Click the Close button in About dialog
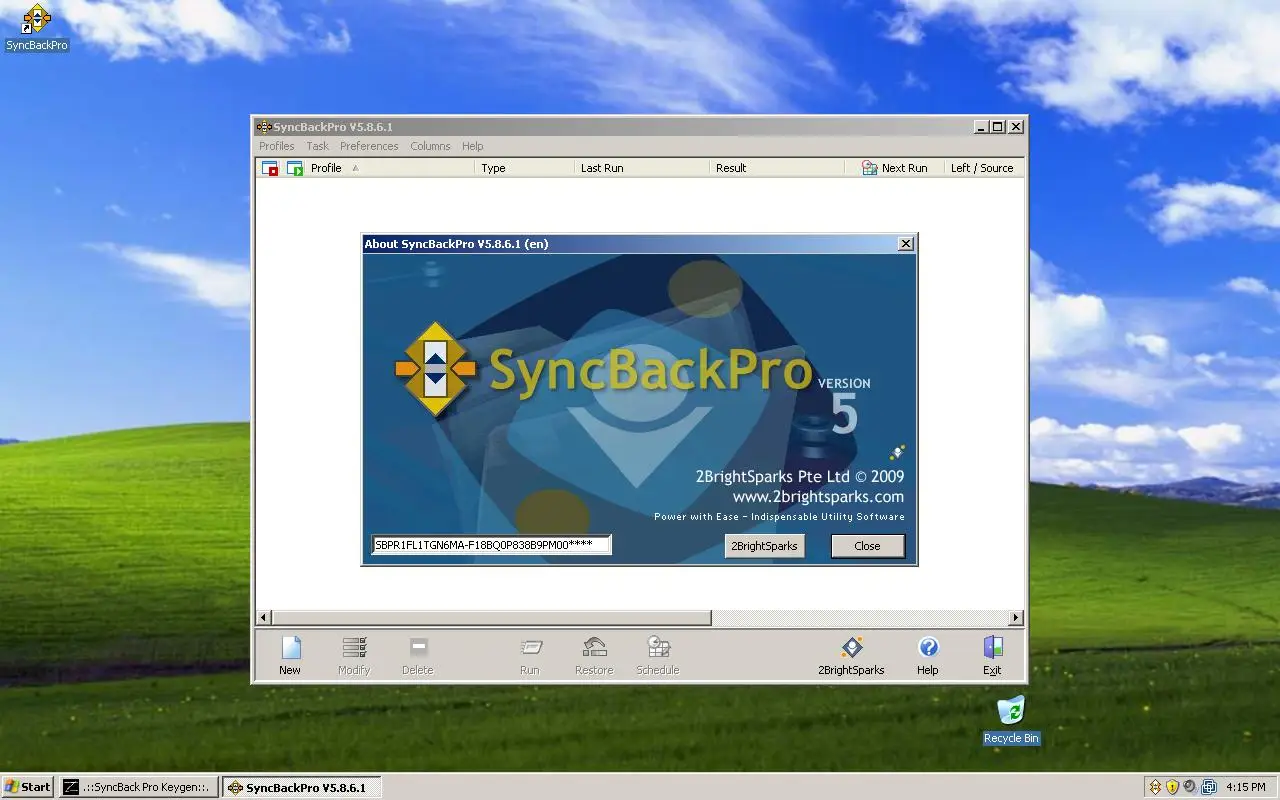The image size is (1280, 800). tap(867, 546)
